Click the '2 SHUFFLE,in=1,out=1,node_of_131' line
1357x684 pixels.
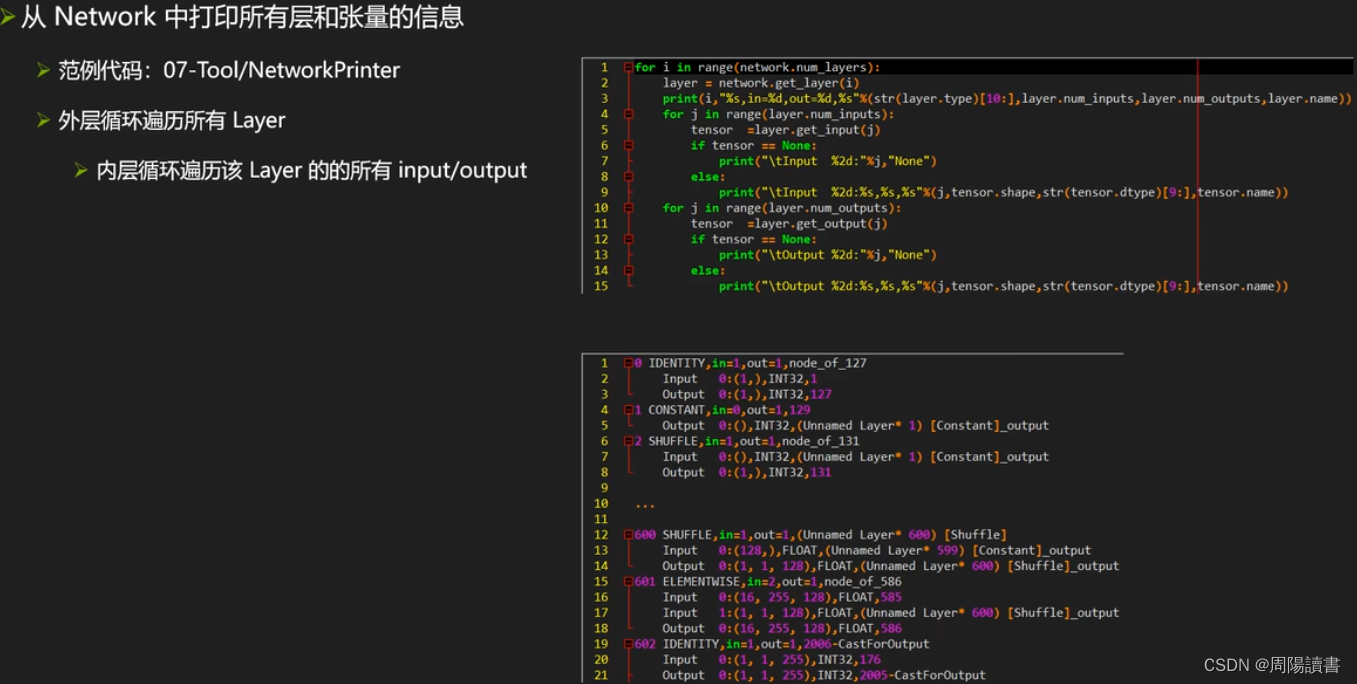(x=747, y=441)
